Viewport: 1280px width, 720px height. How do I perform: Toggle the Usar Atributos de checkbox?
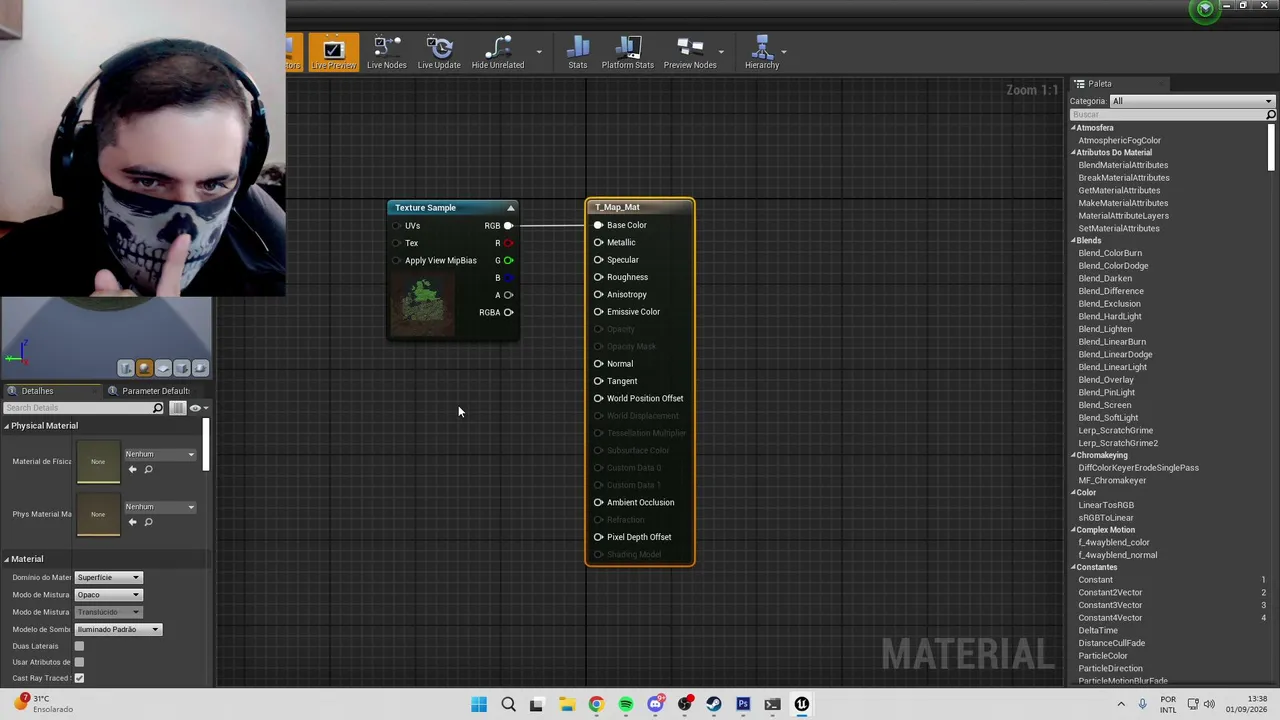[x=79, y=662]
